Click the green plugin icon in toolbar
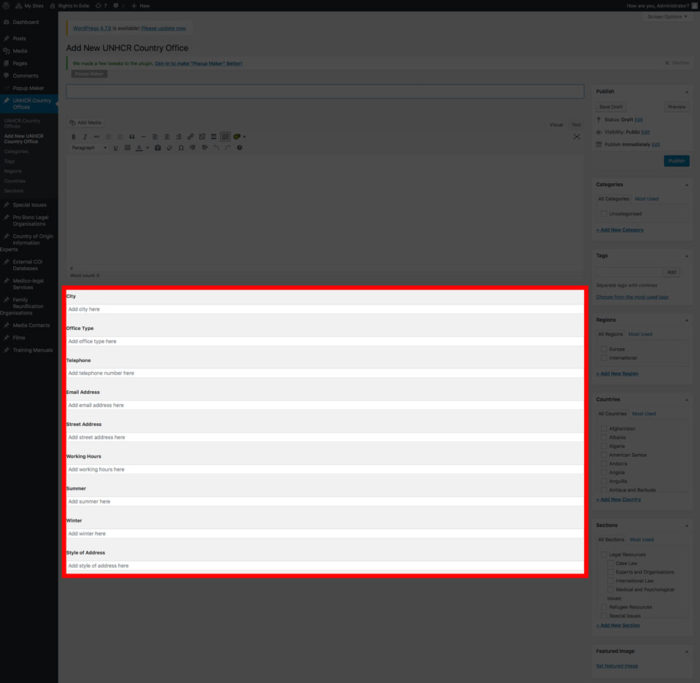 click(x=237, y=137)
